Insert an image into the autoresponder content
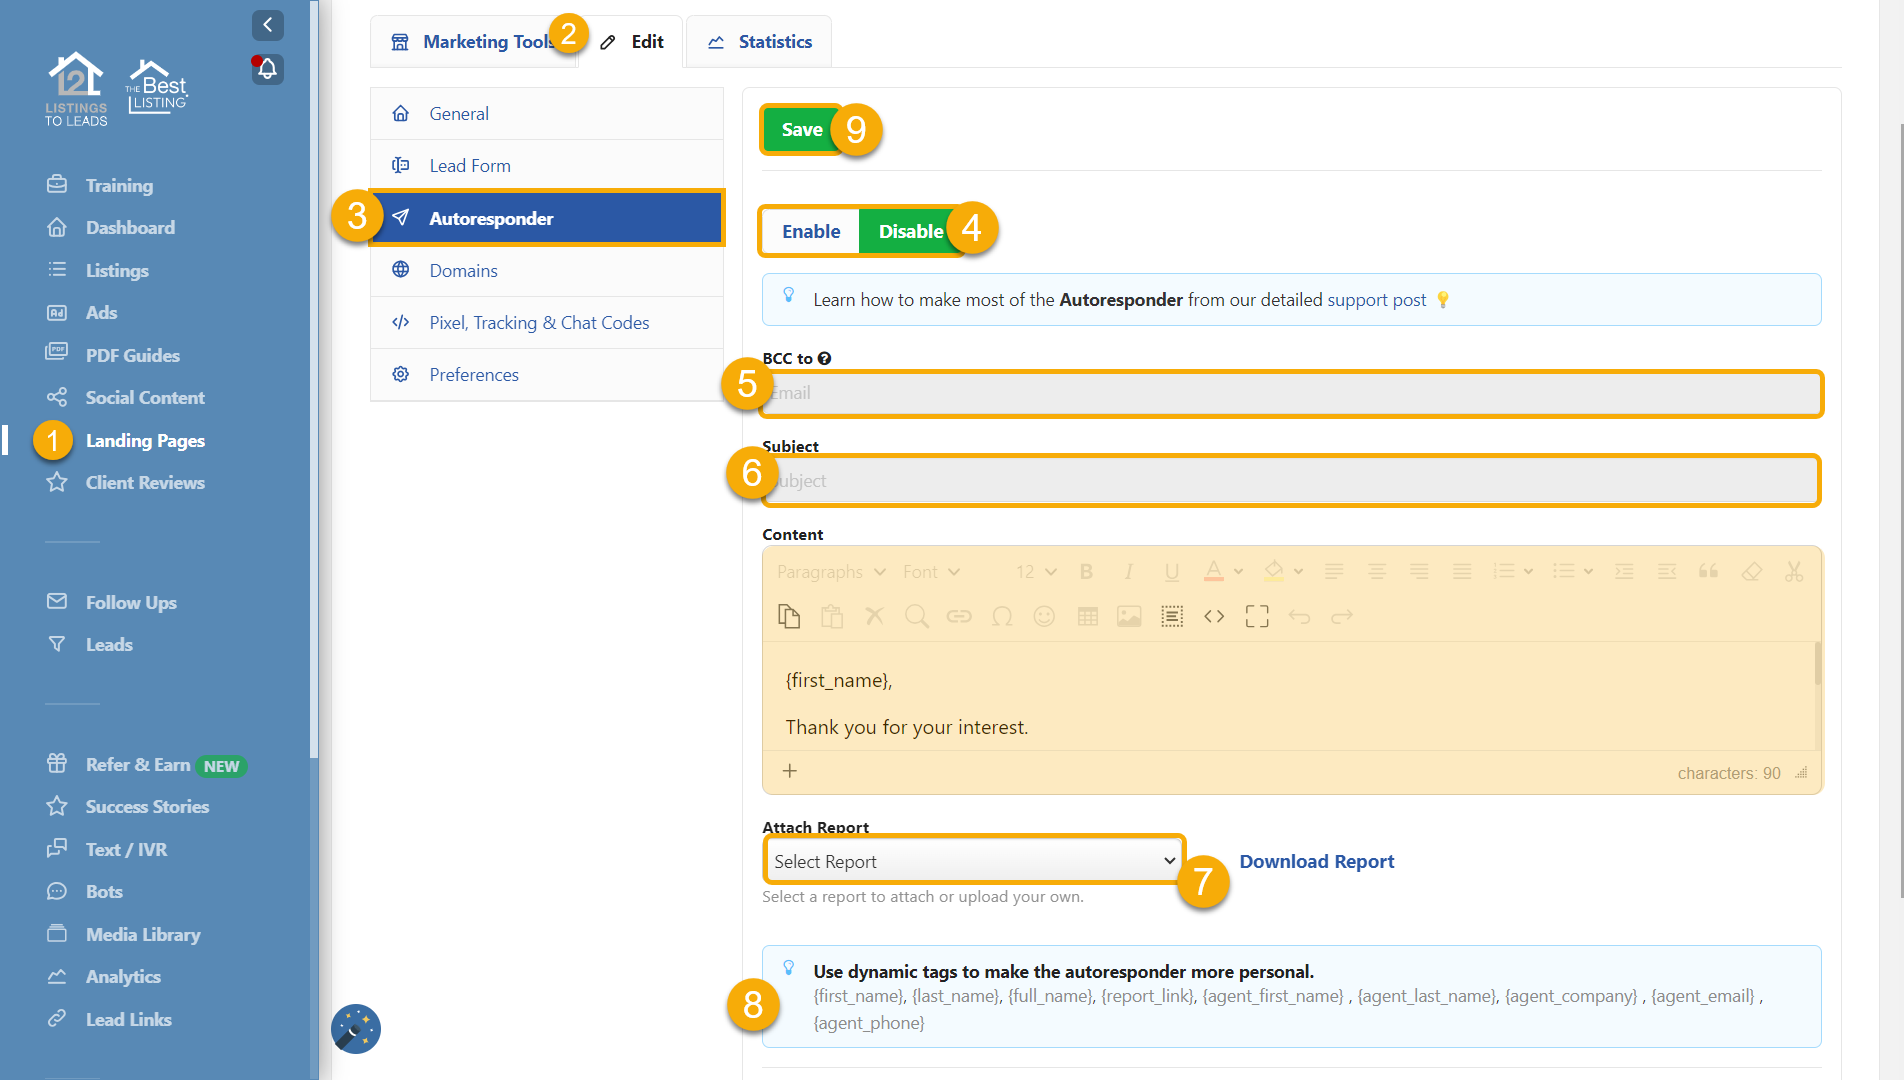Viewport: 1904px width, 1080px height. (x=1129, y=616)
